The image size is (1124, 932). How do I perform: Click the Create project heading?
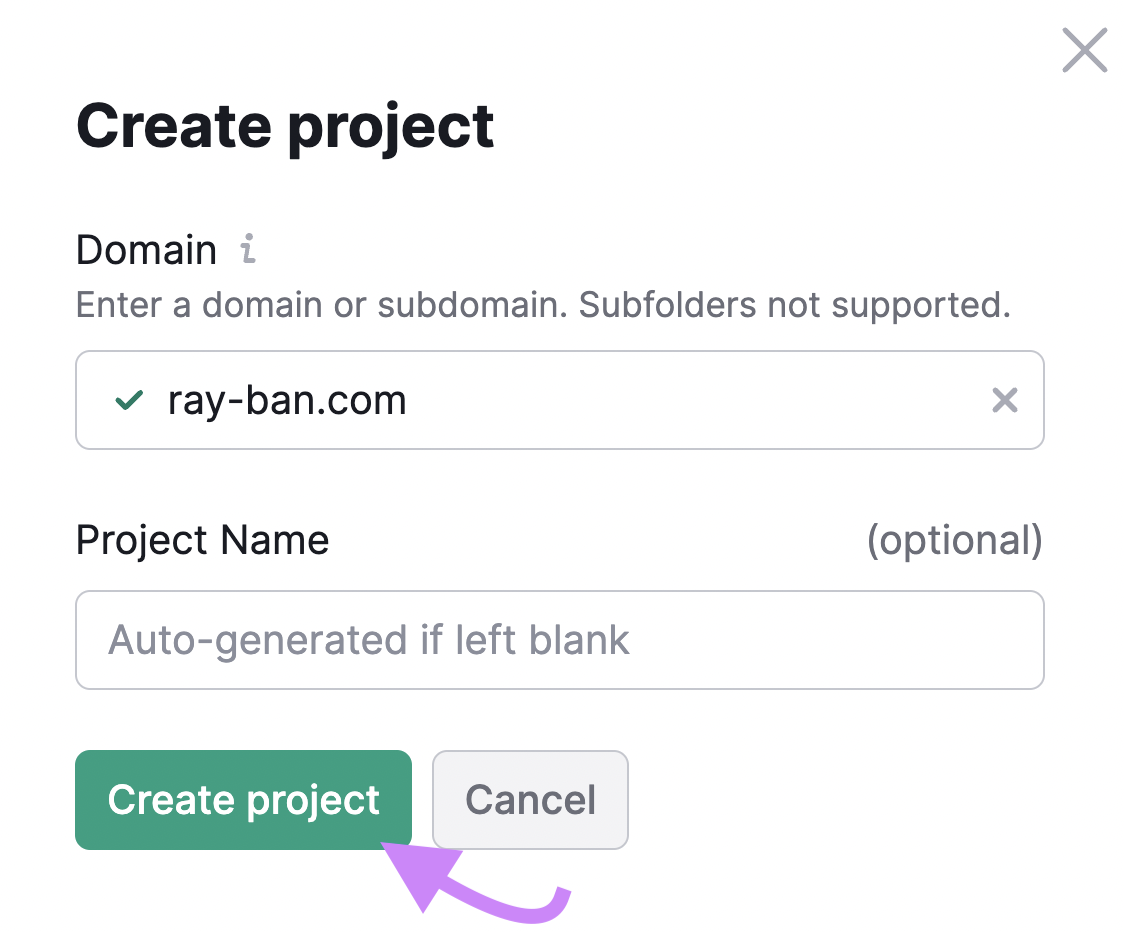point(284,125)
